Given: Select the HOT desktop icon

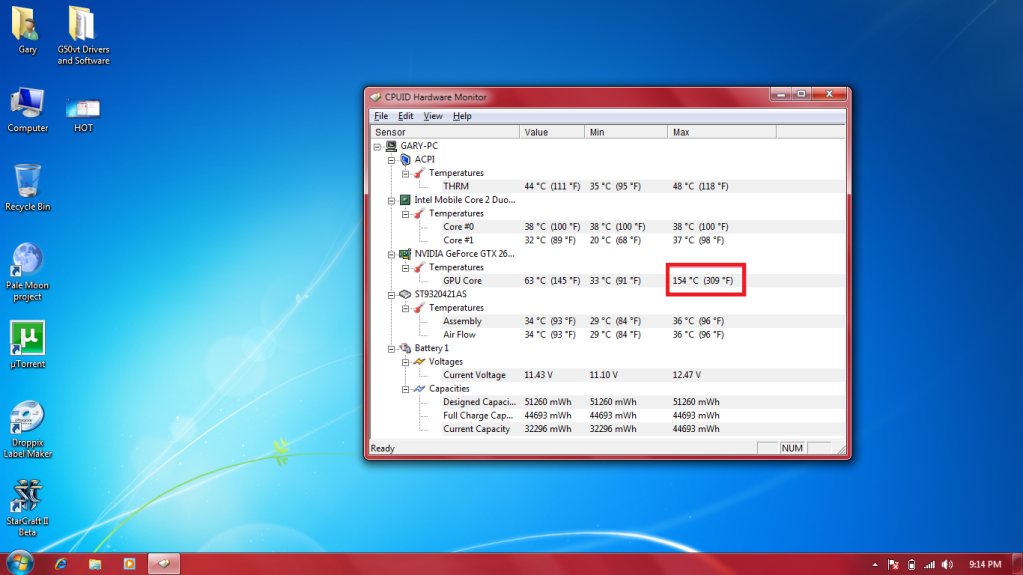Looking at the screenshot, I should coord(83,115).
